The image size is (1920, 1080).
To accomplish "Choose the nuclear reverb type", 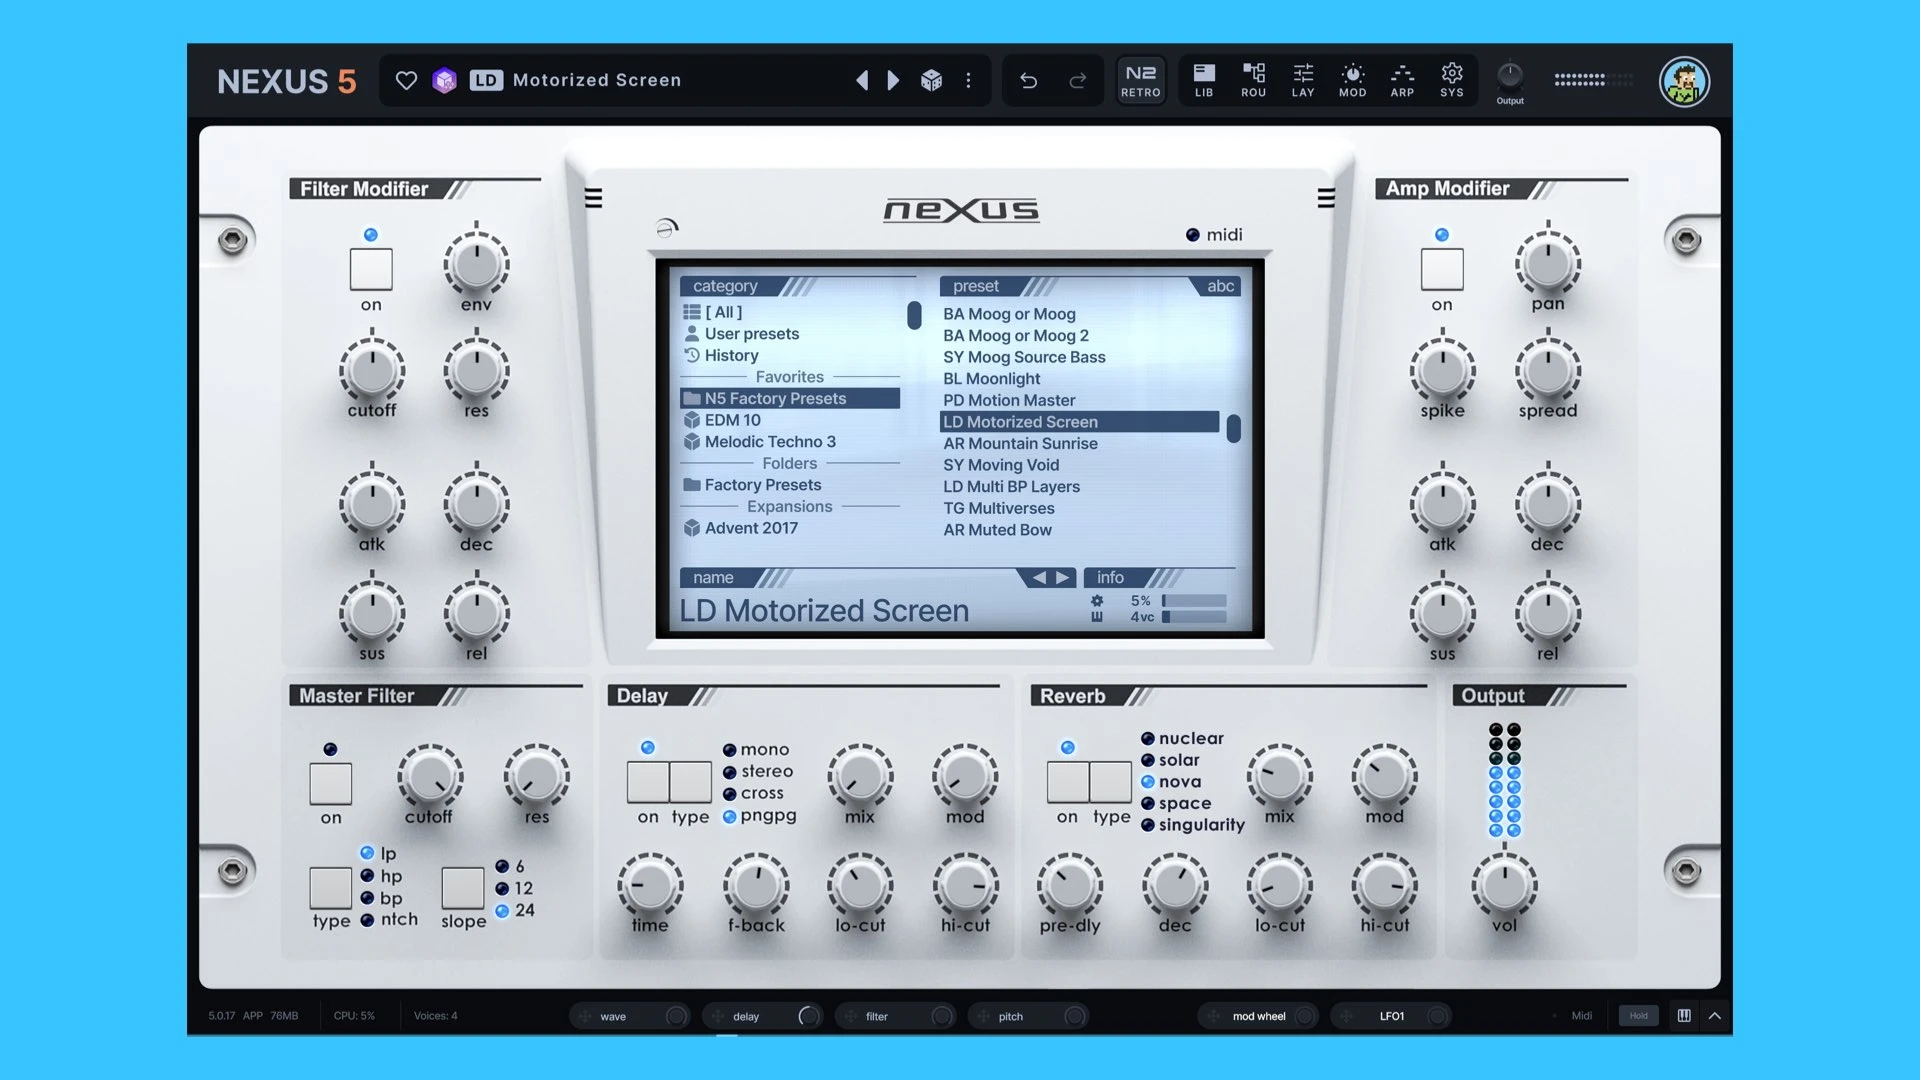I will 1148,738.
